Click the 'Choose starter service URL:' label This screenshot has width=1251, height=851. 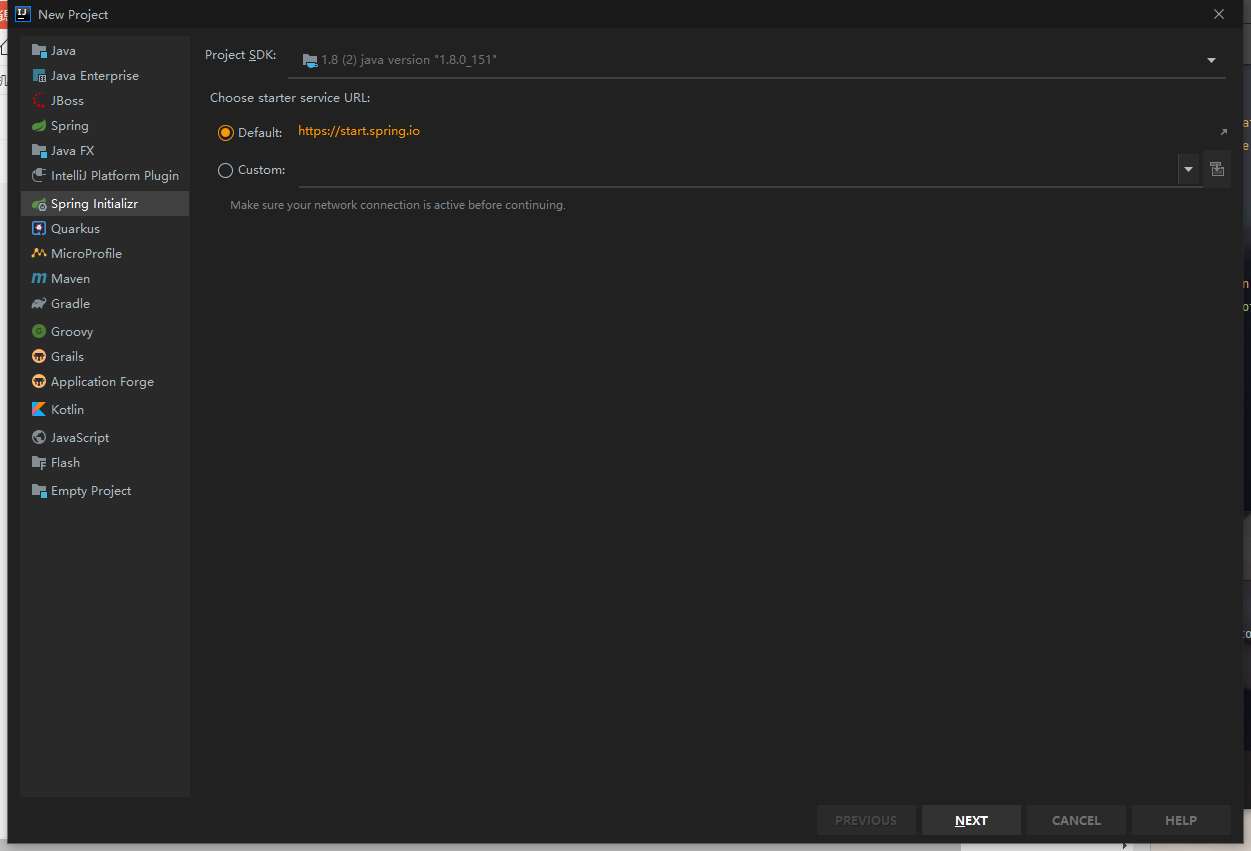pos(290,98)
